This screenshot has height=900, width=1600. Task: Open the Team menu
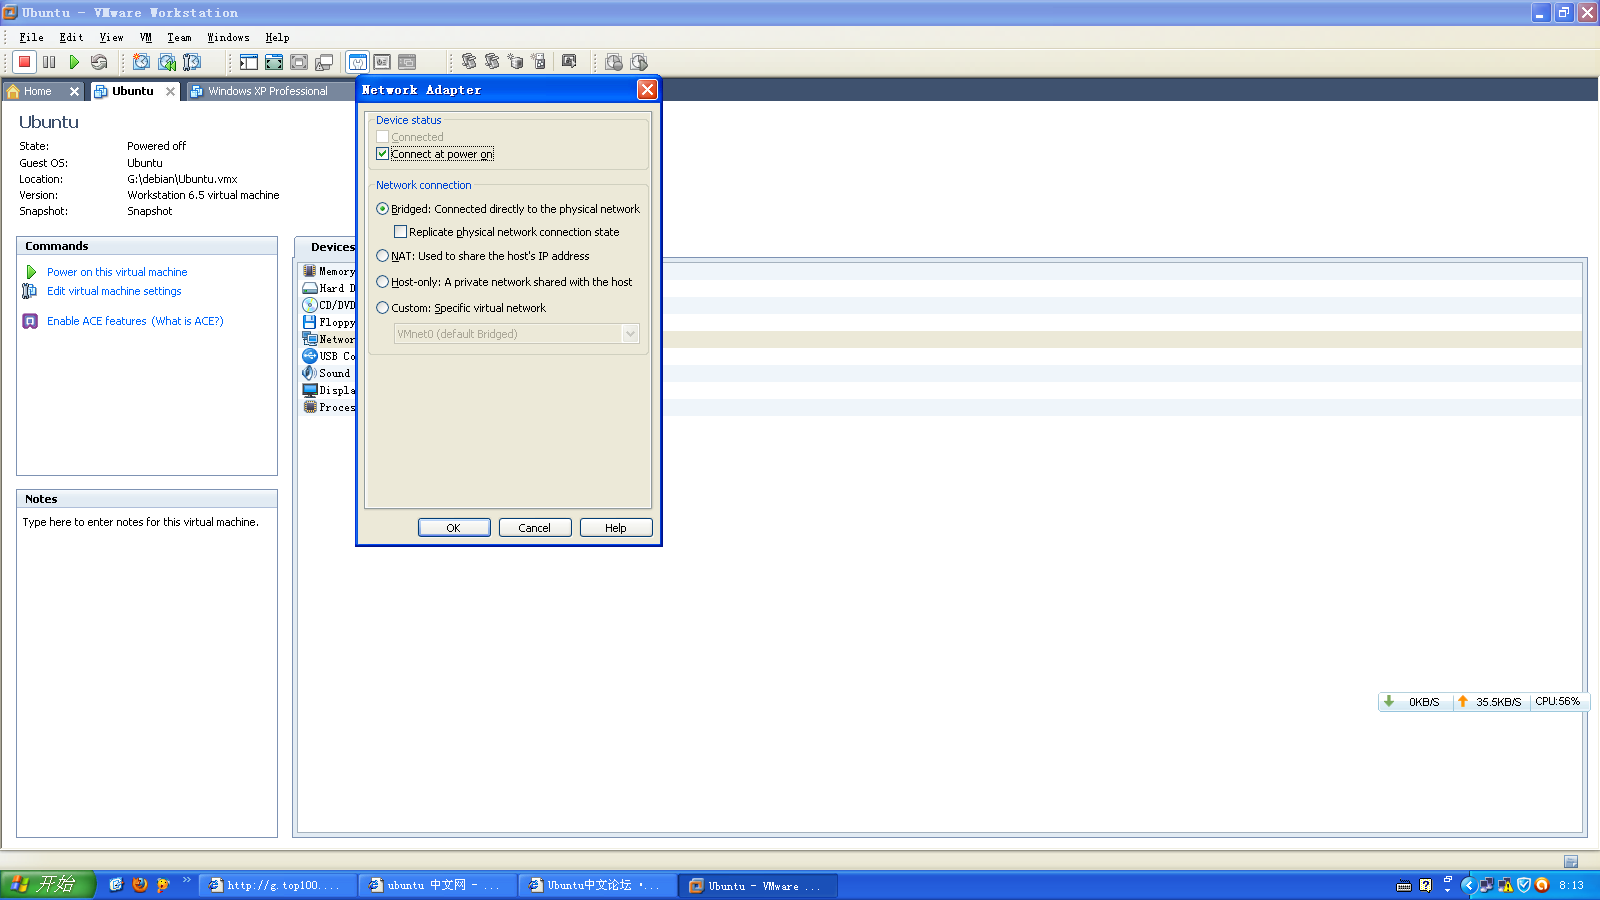(x=179, y=38)
